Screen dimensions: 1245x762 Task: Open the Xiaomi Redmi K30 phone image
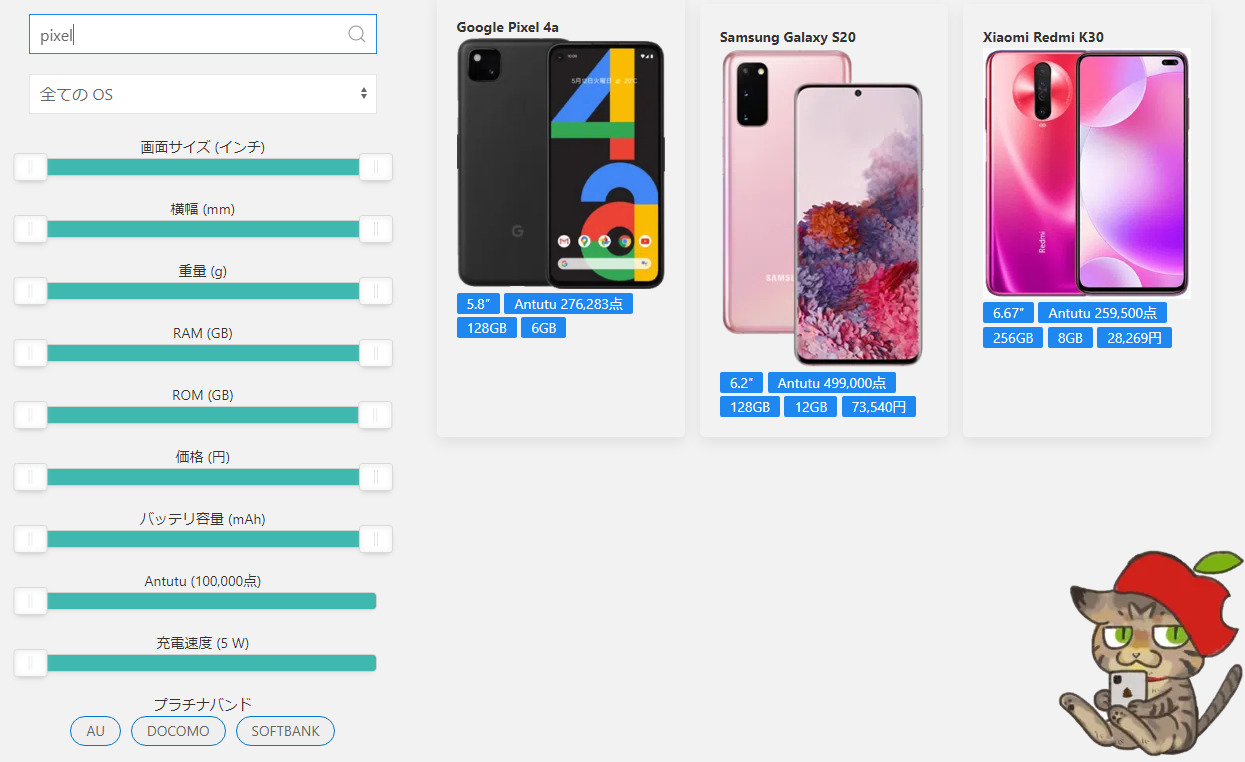click(x=1087, y=174)
